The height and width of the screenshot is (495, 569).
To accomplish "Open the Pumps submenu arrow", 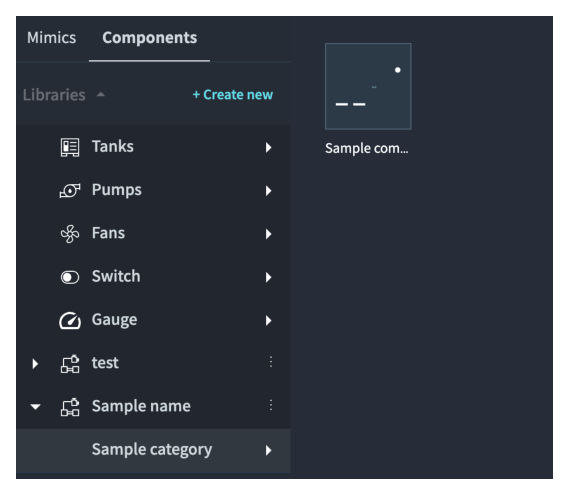I will click(x=268, y=191).
